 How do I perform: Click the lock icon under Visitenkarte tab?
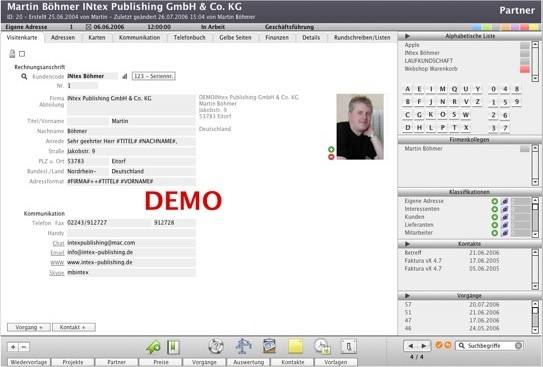click(12, 54)
